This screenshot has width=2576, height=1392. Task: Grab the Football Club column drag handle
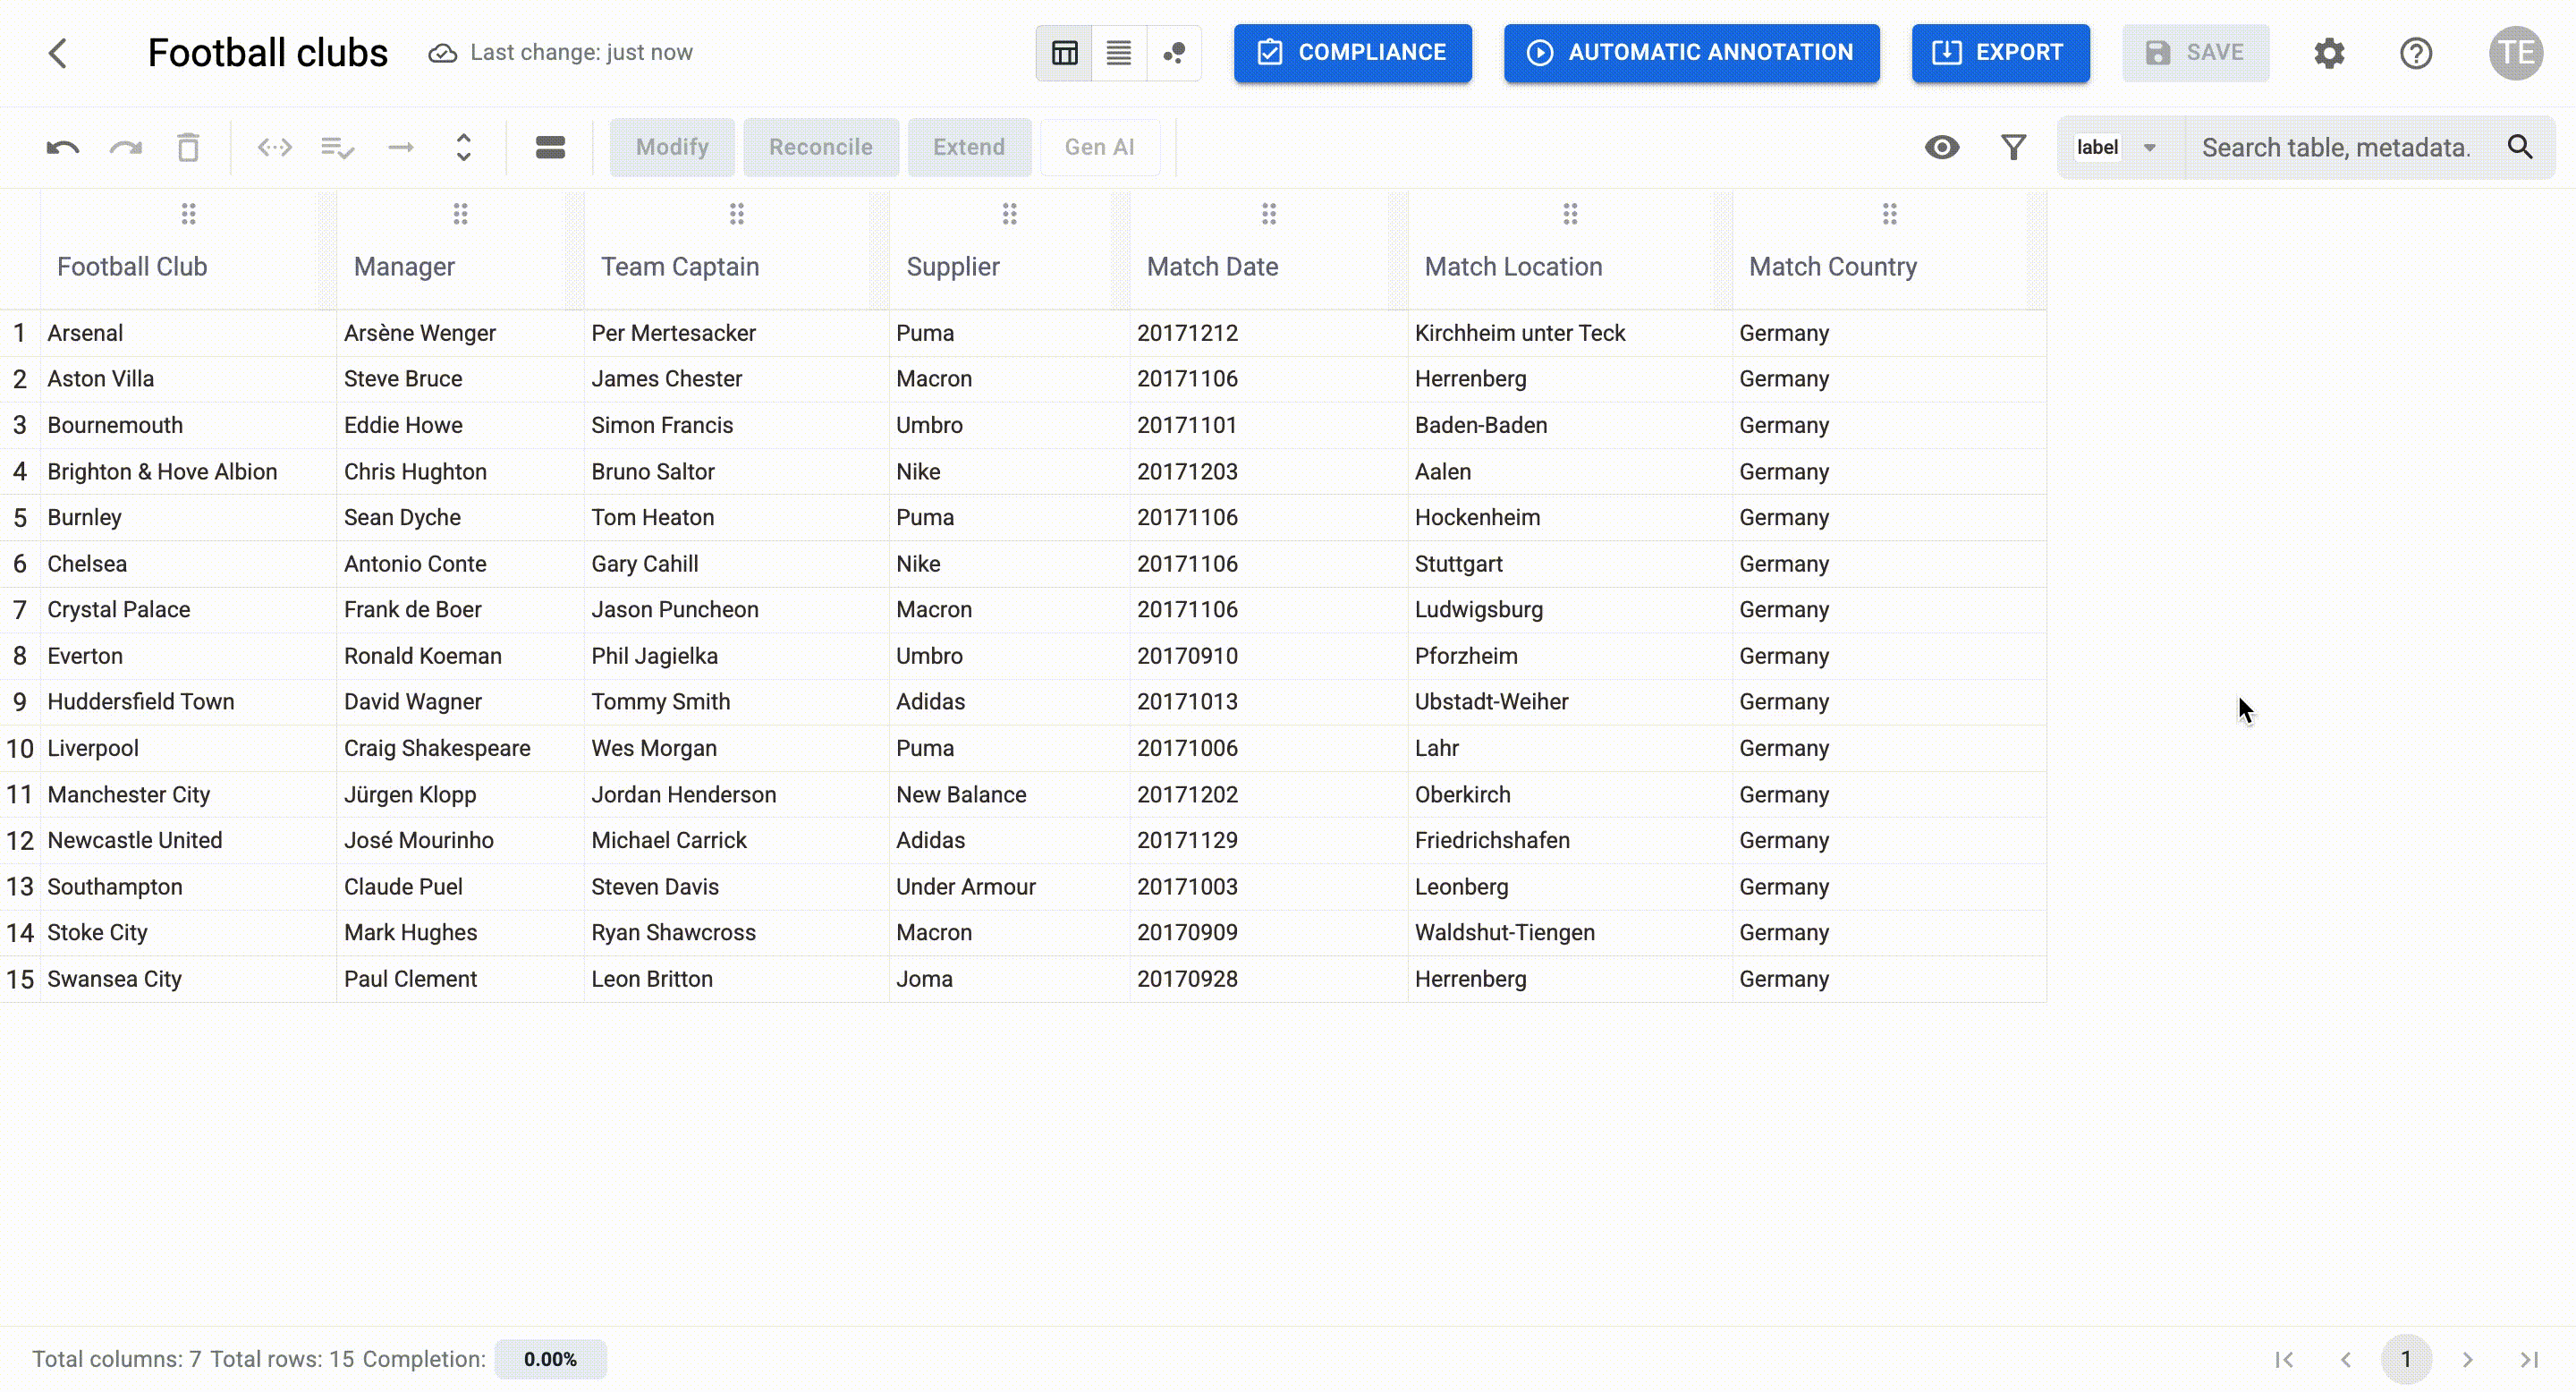point(188,214)
